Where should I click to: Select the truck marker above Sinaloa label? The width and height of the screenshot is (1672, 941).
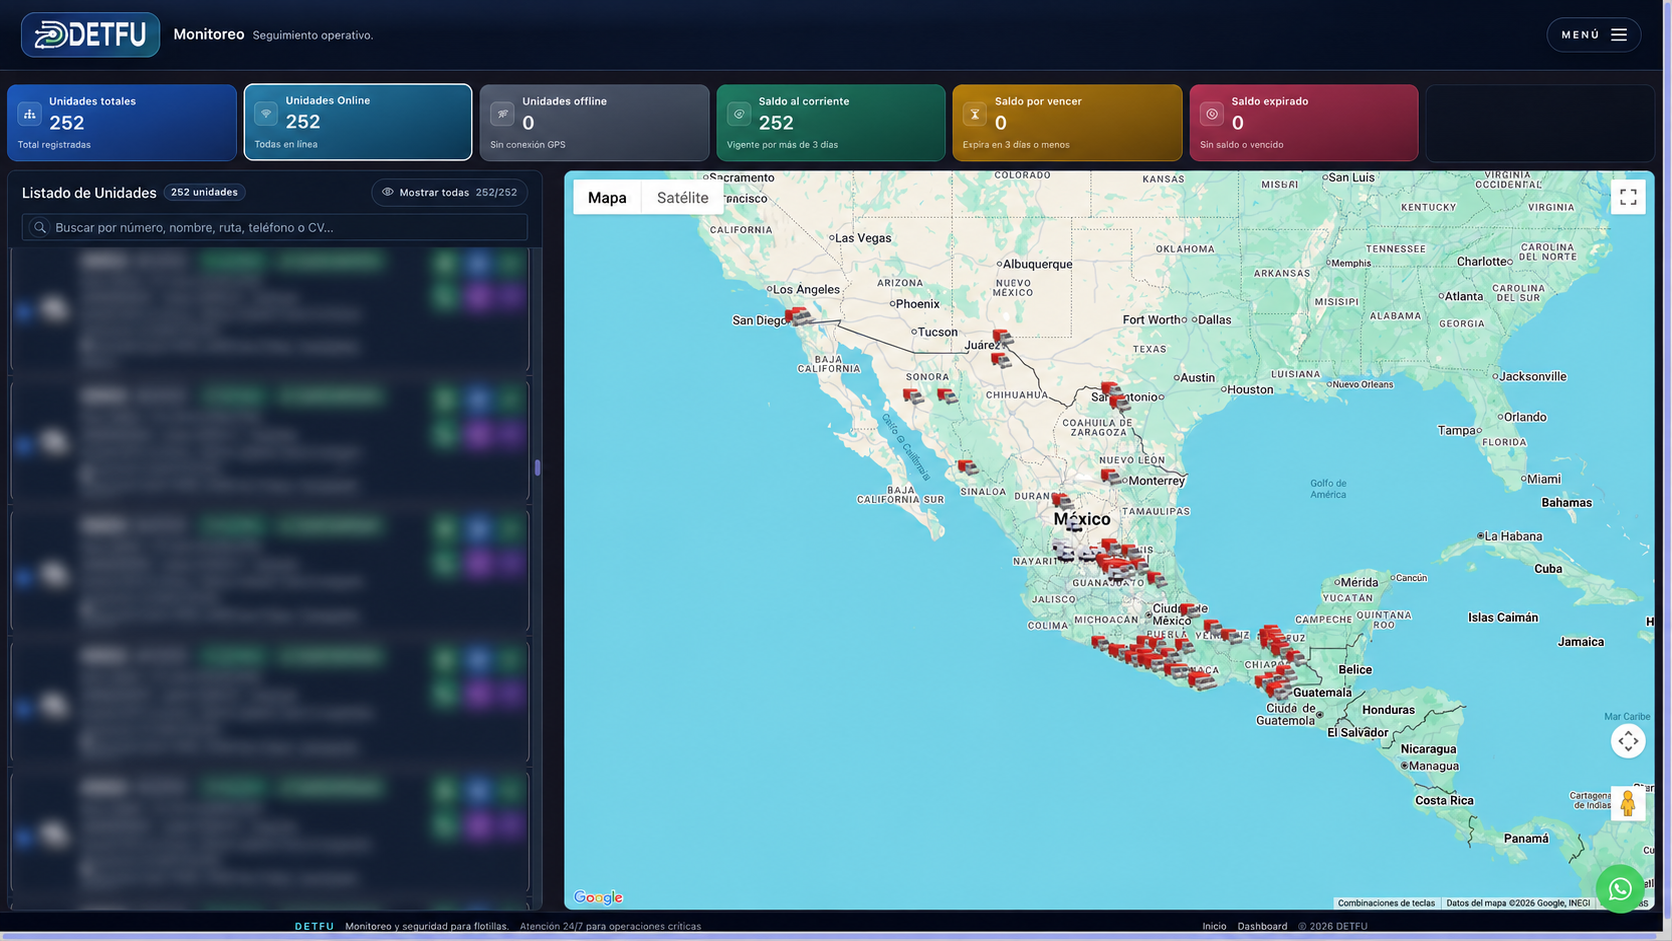click(x=967, y=467)
